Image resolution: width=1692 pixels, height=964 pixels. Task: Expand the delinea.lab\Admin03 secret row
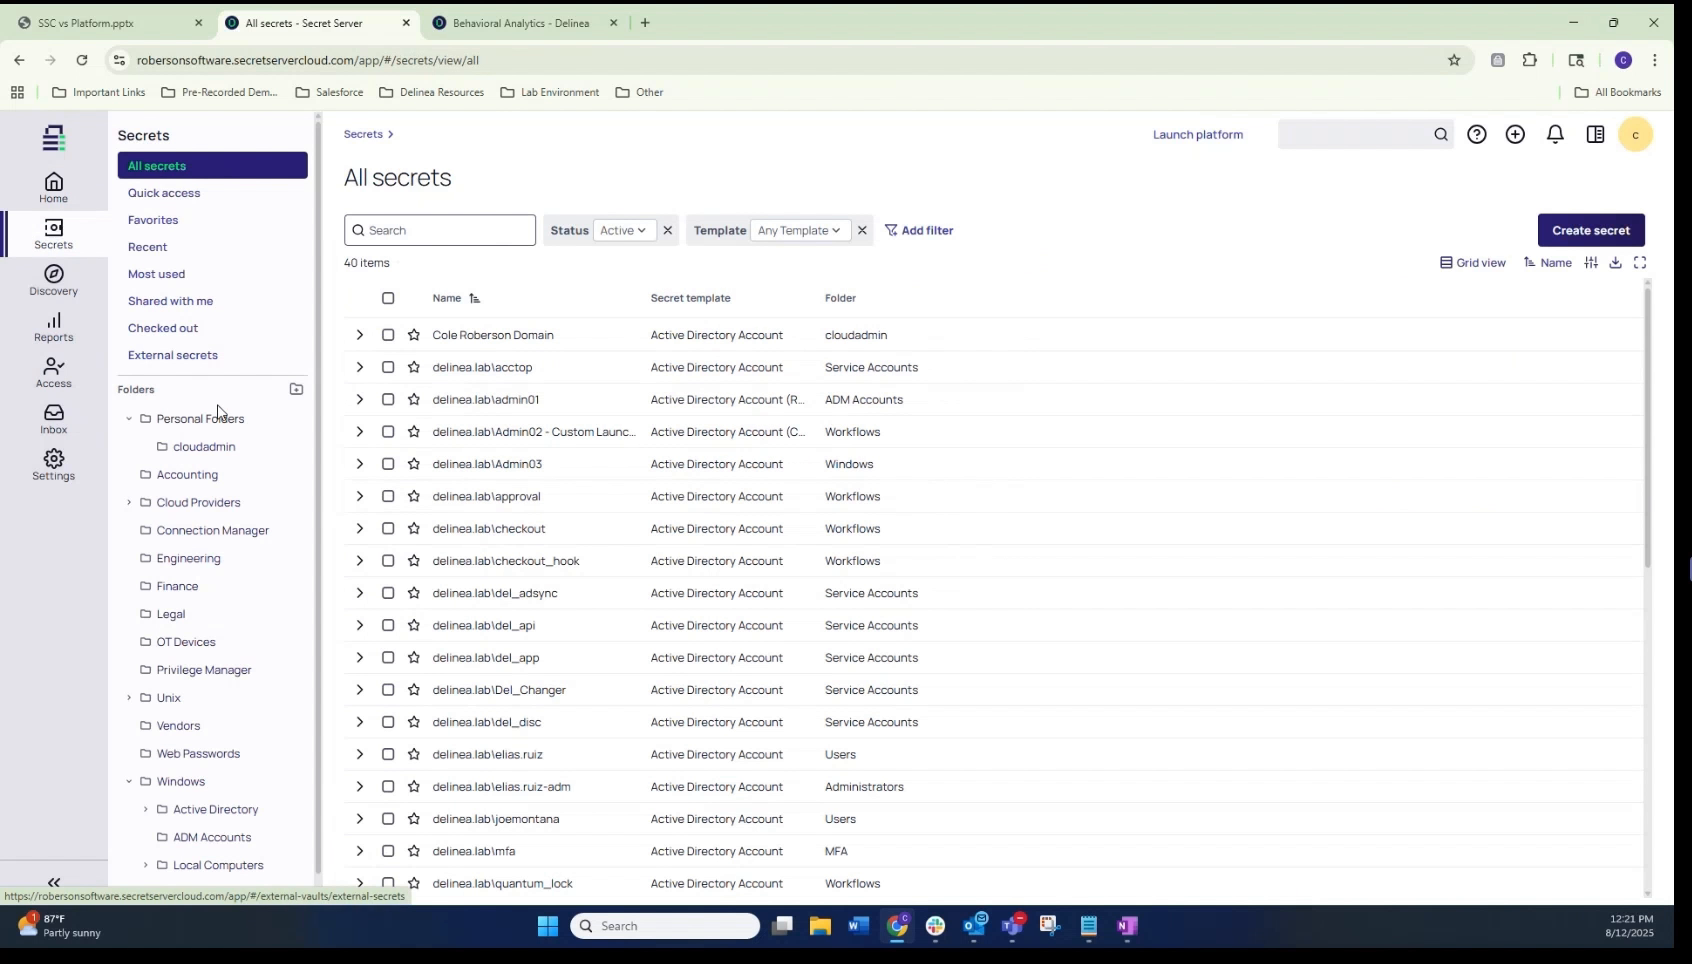[359, 463]
